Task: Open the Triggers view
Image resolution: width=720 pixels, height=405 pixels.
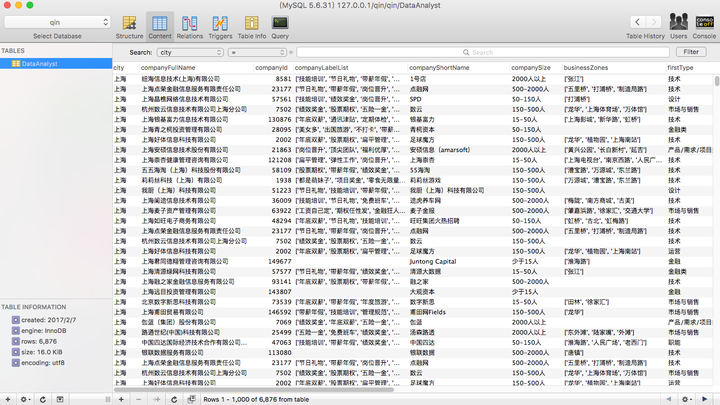Action: [x=220, y=27]
